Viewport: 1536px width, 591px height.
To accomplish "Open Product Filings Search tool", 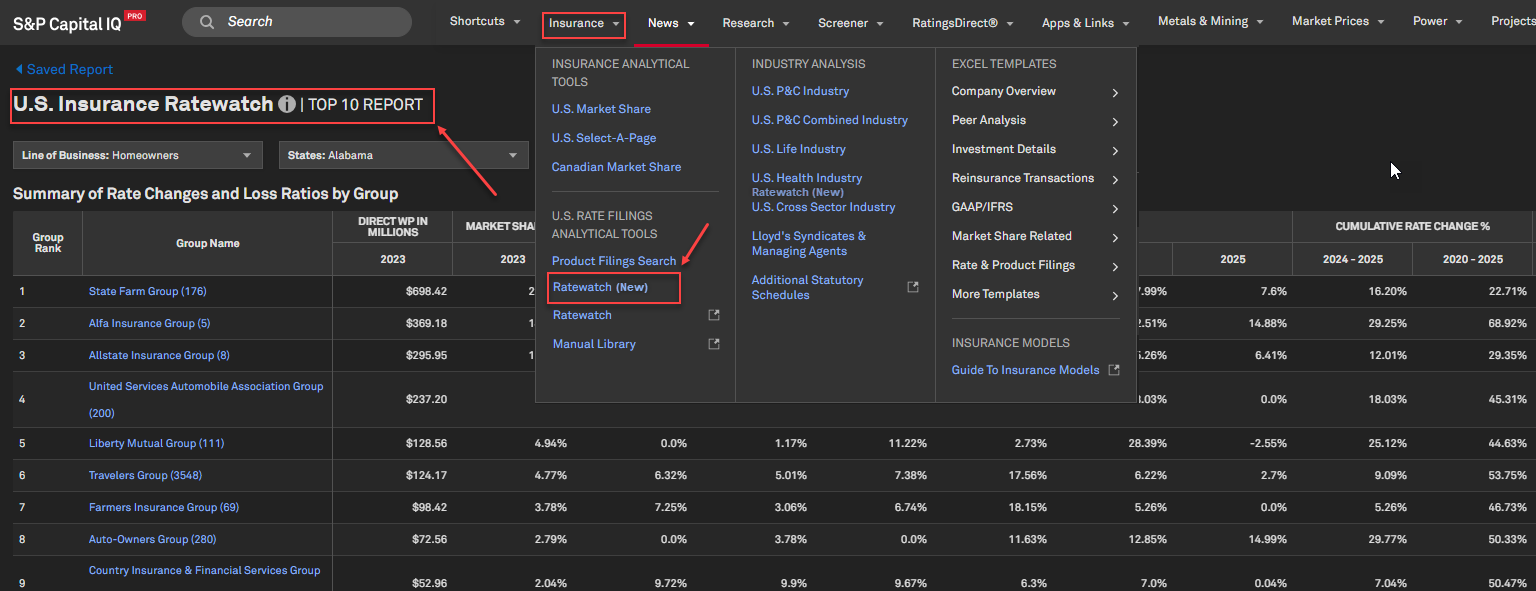I will pos(614,261).
